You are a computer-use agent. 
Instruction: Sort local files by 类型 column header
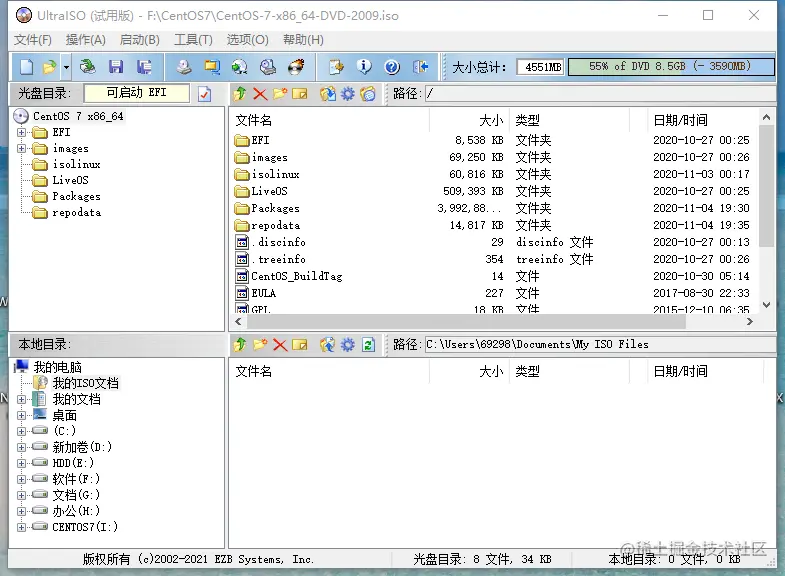[569, 371]
